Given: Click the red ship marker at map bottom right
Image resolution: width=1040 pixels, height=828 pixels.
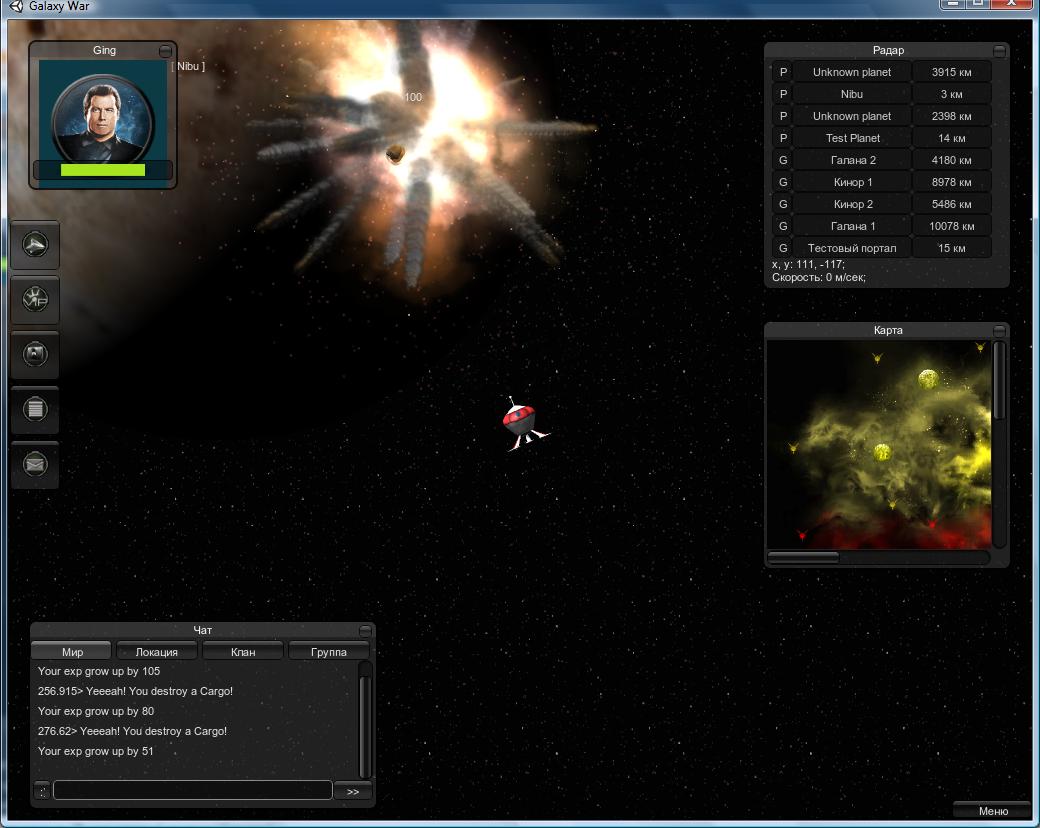Looking at the screenshot, I should click(931, 524).
